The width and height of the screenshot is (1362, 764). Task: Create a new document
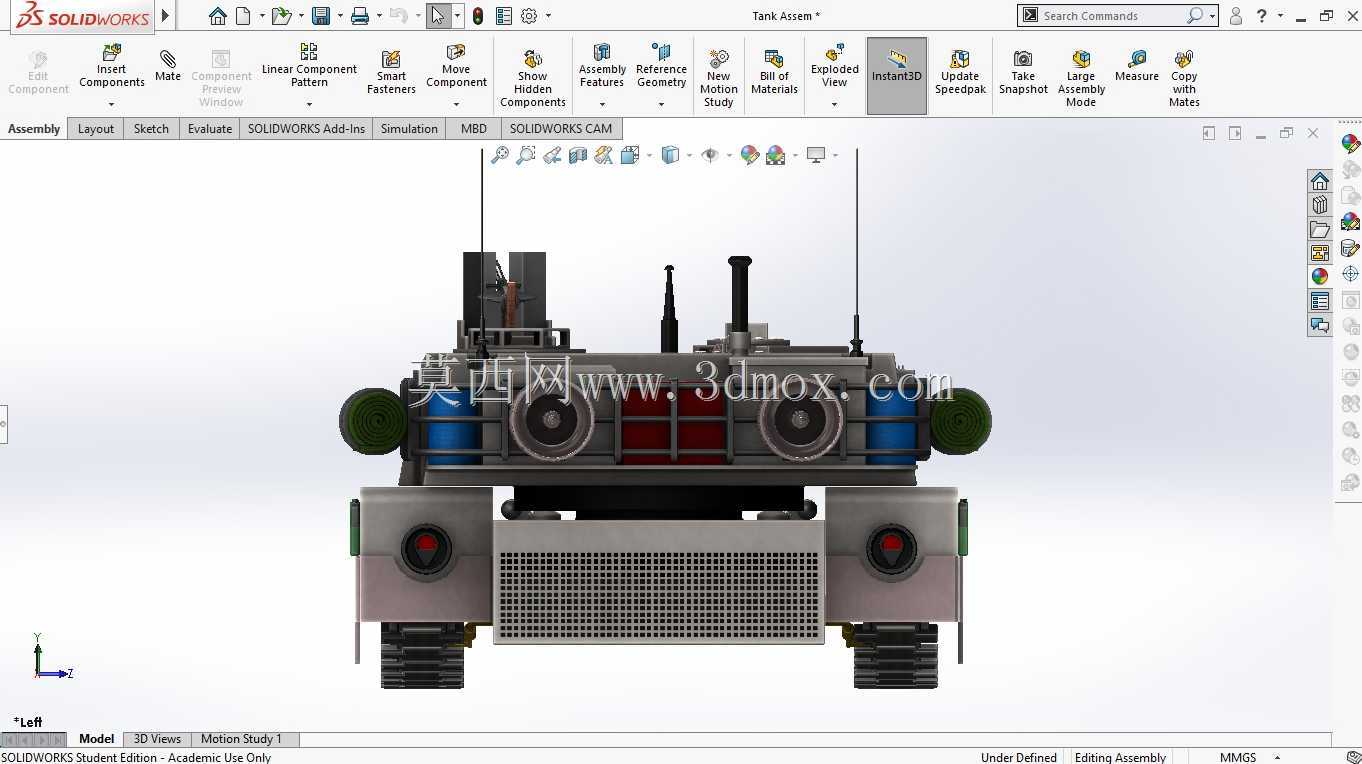(243, 16)
